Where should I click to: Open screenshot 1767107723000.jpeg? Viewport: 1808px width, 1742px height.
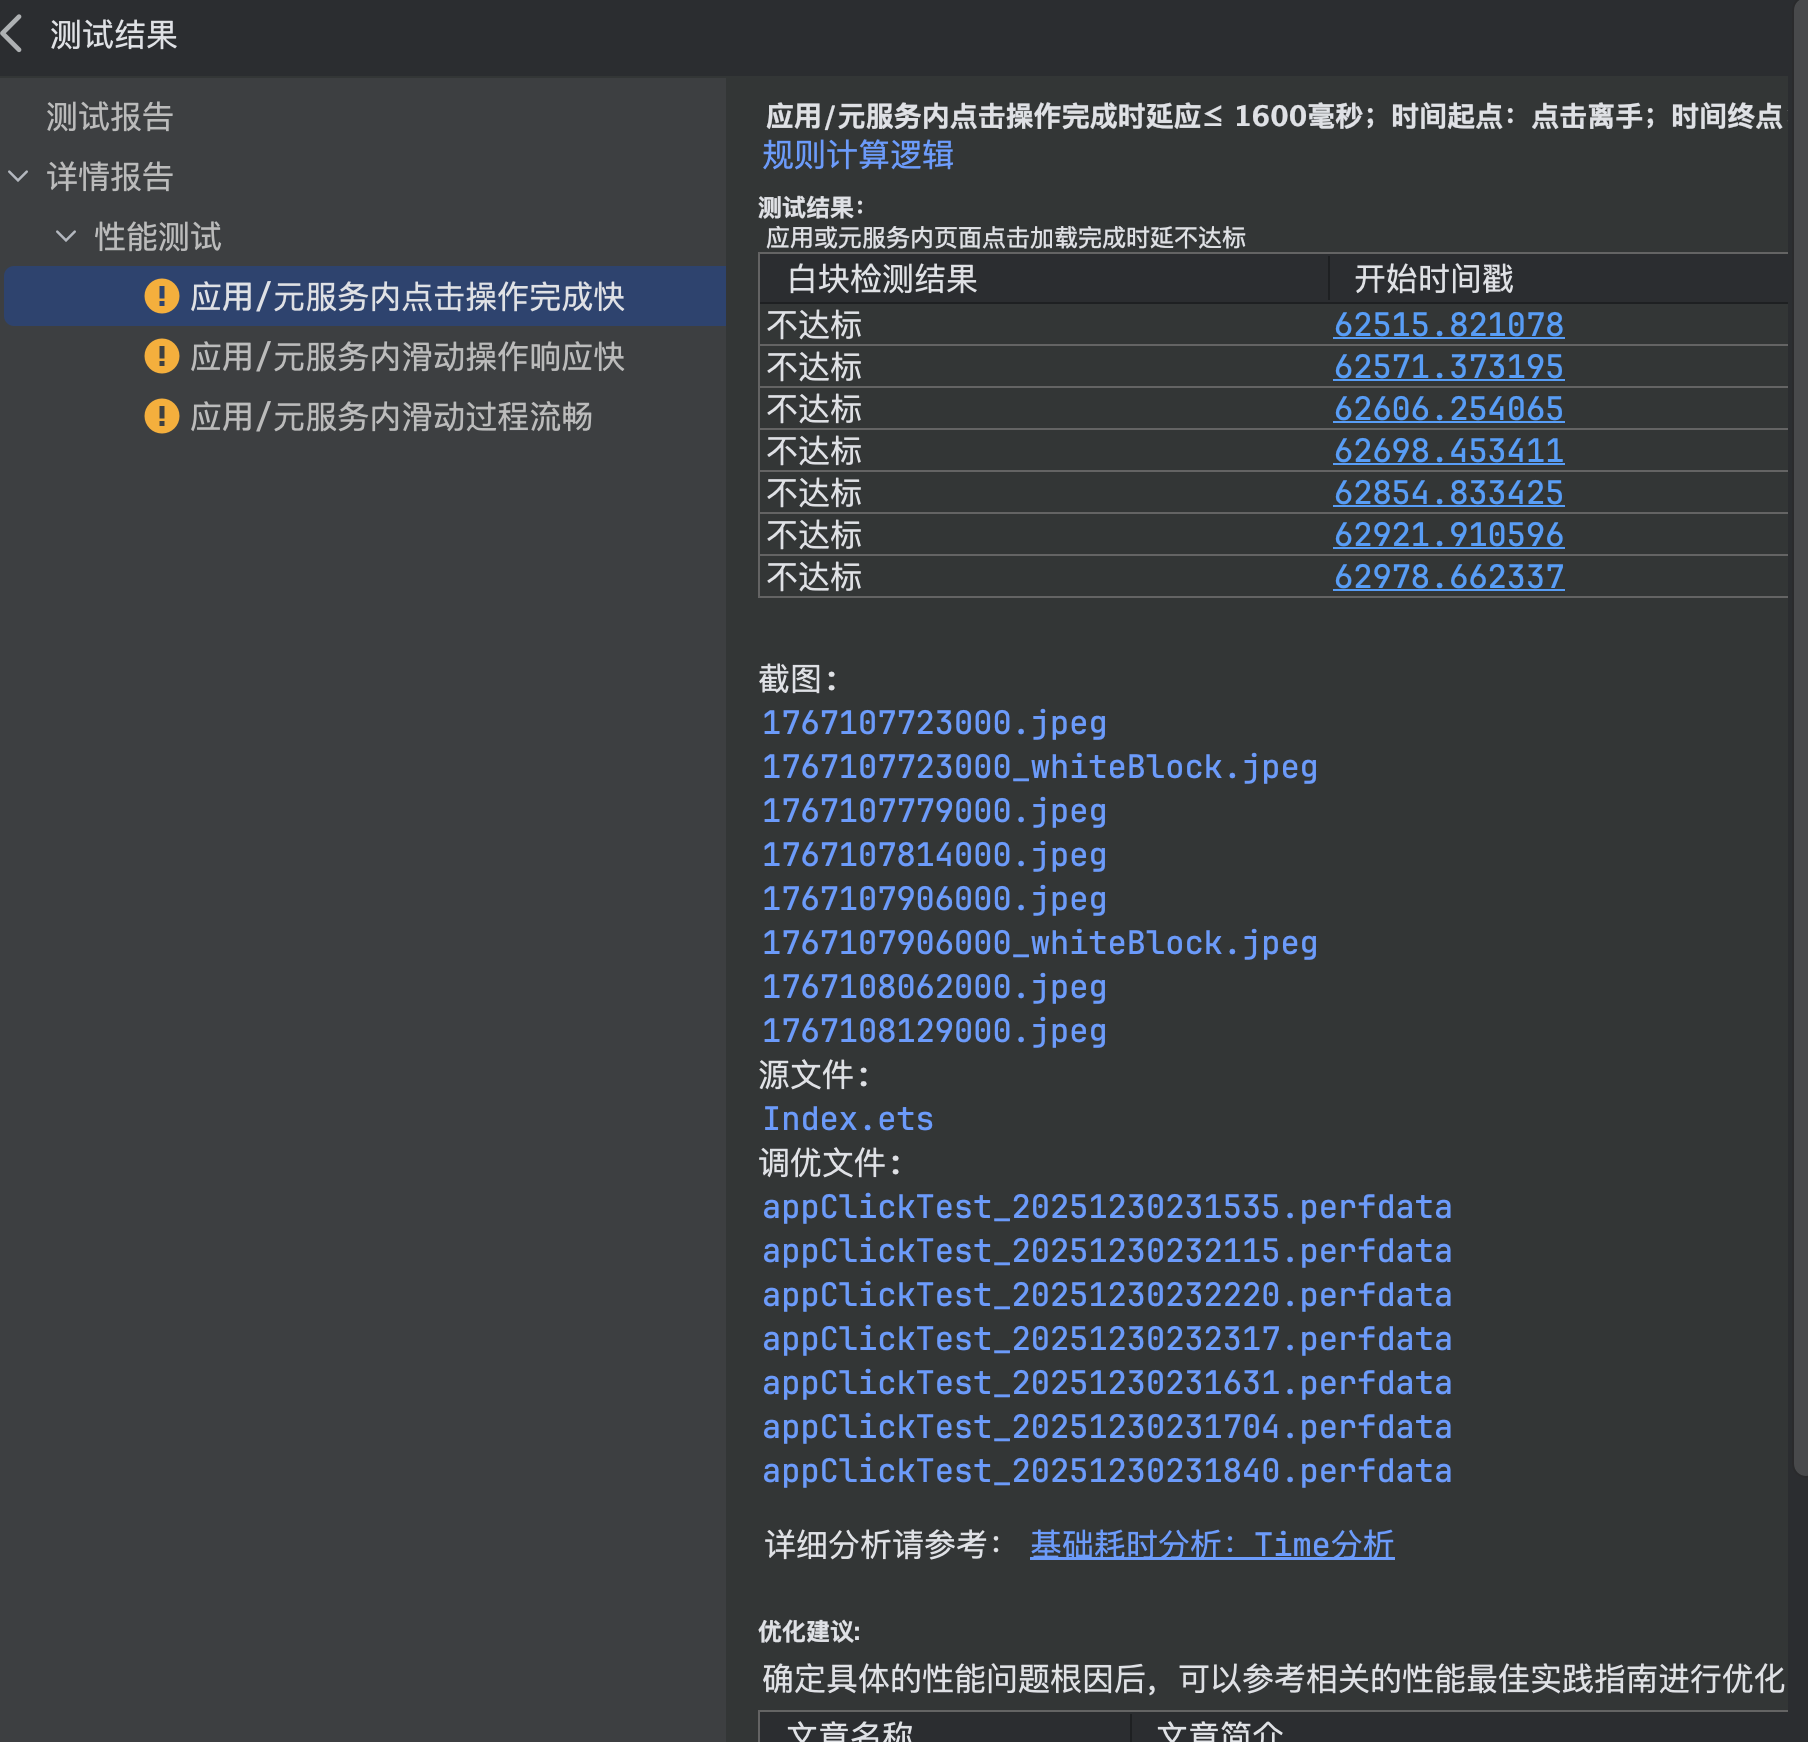pos(934,723)
